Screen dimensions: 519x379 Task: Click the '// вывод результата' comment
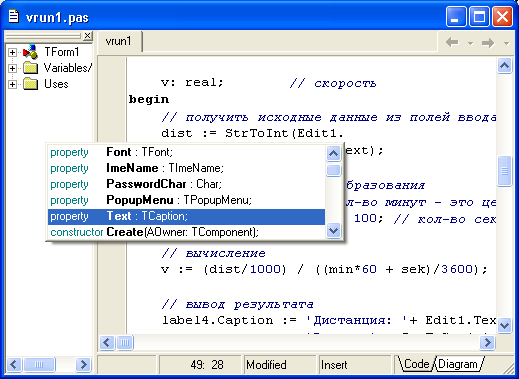[237, 304]
